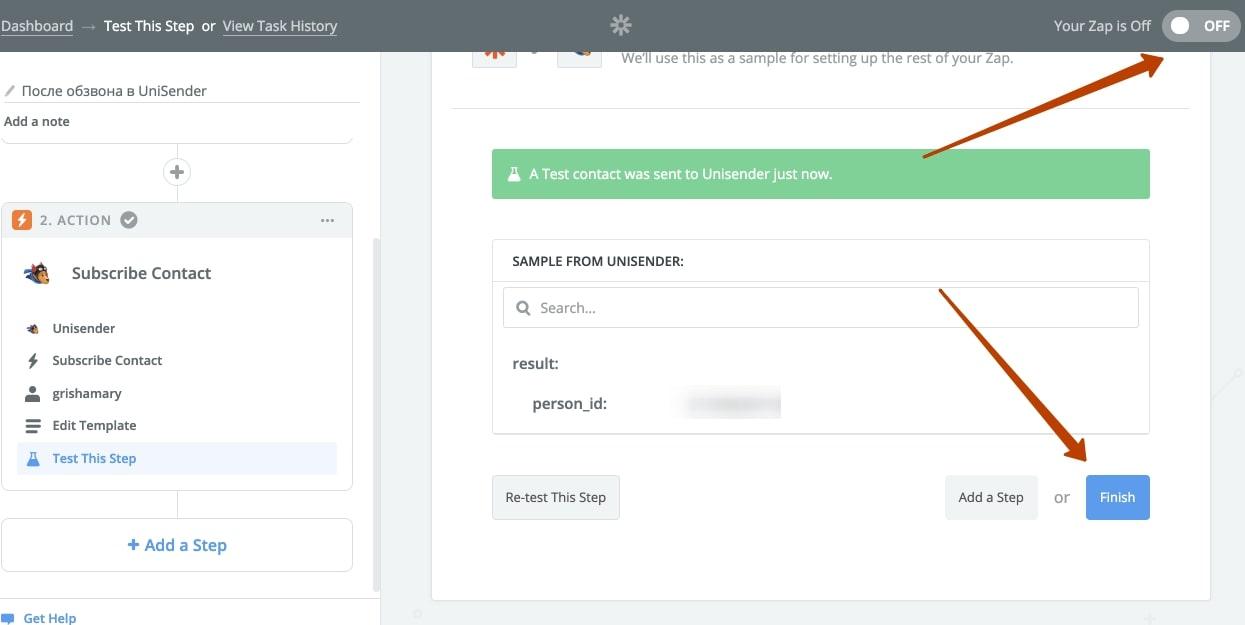Screen dimensions: 1245x625
Task: Open Get Help at the bottom left
Action: [49, 618]
